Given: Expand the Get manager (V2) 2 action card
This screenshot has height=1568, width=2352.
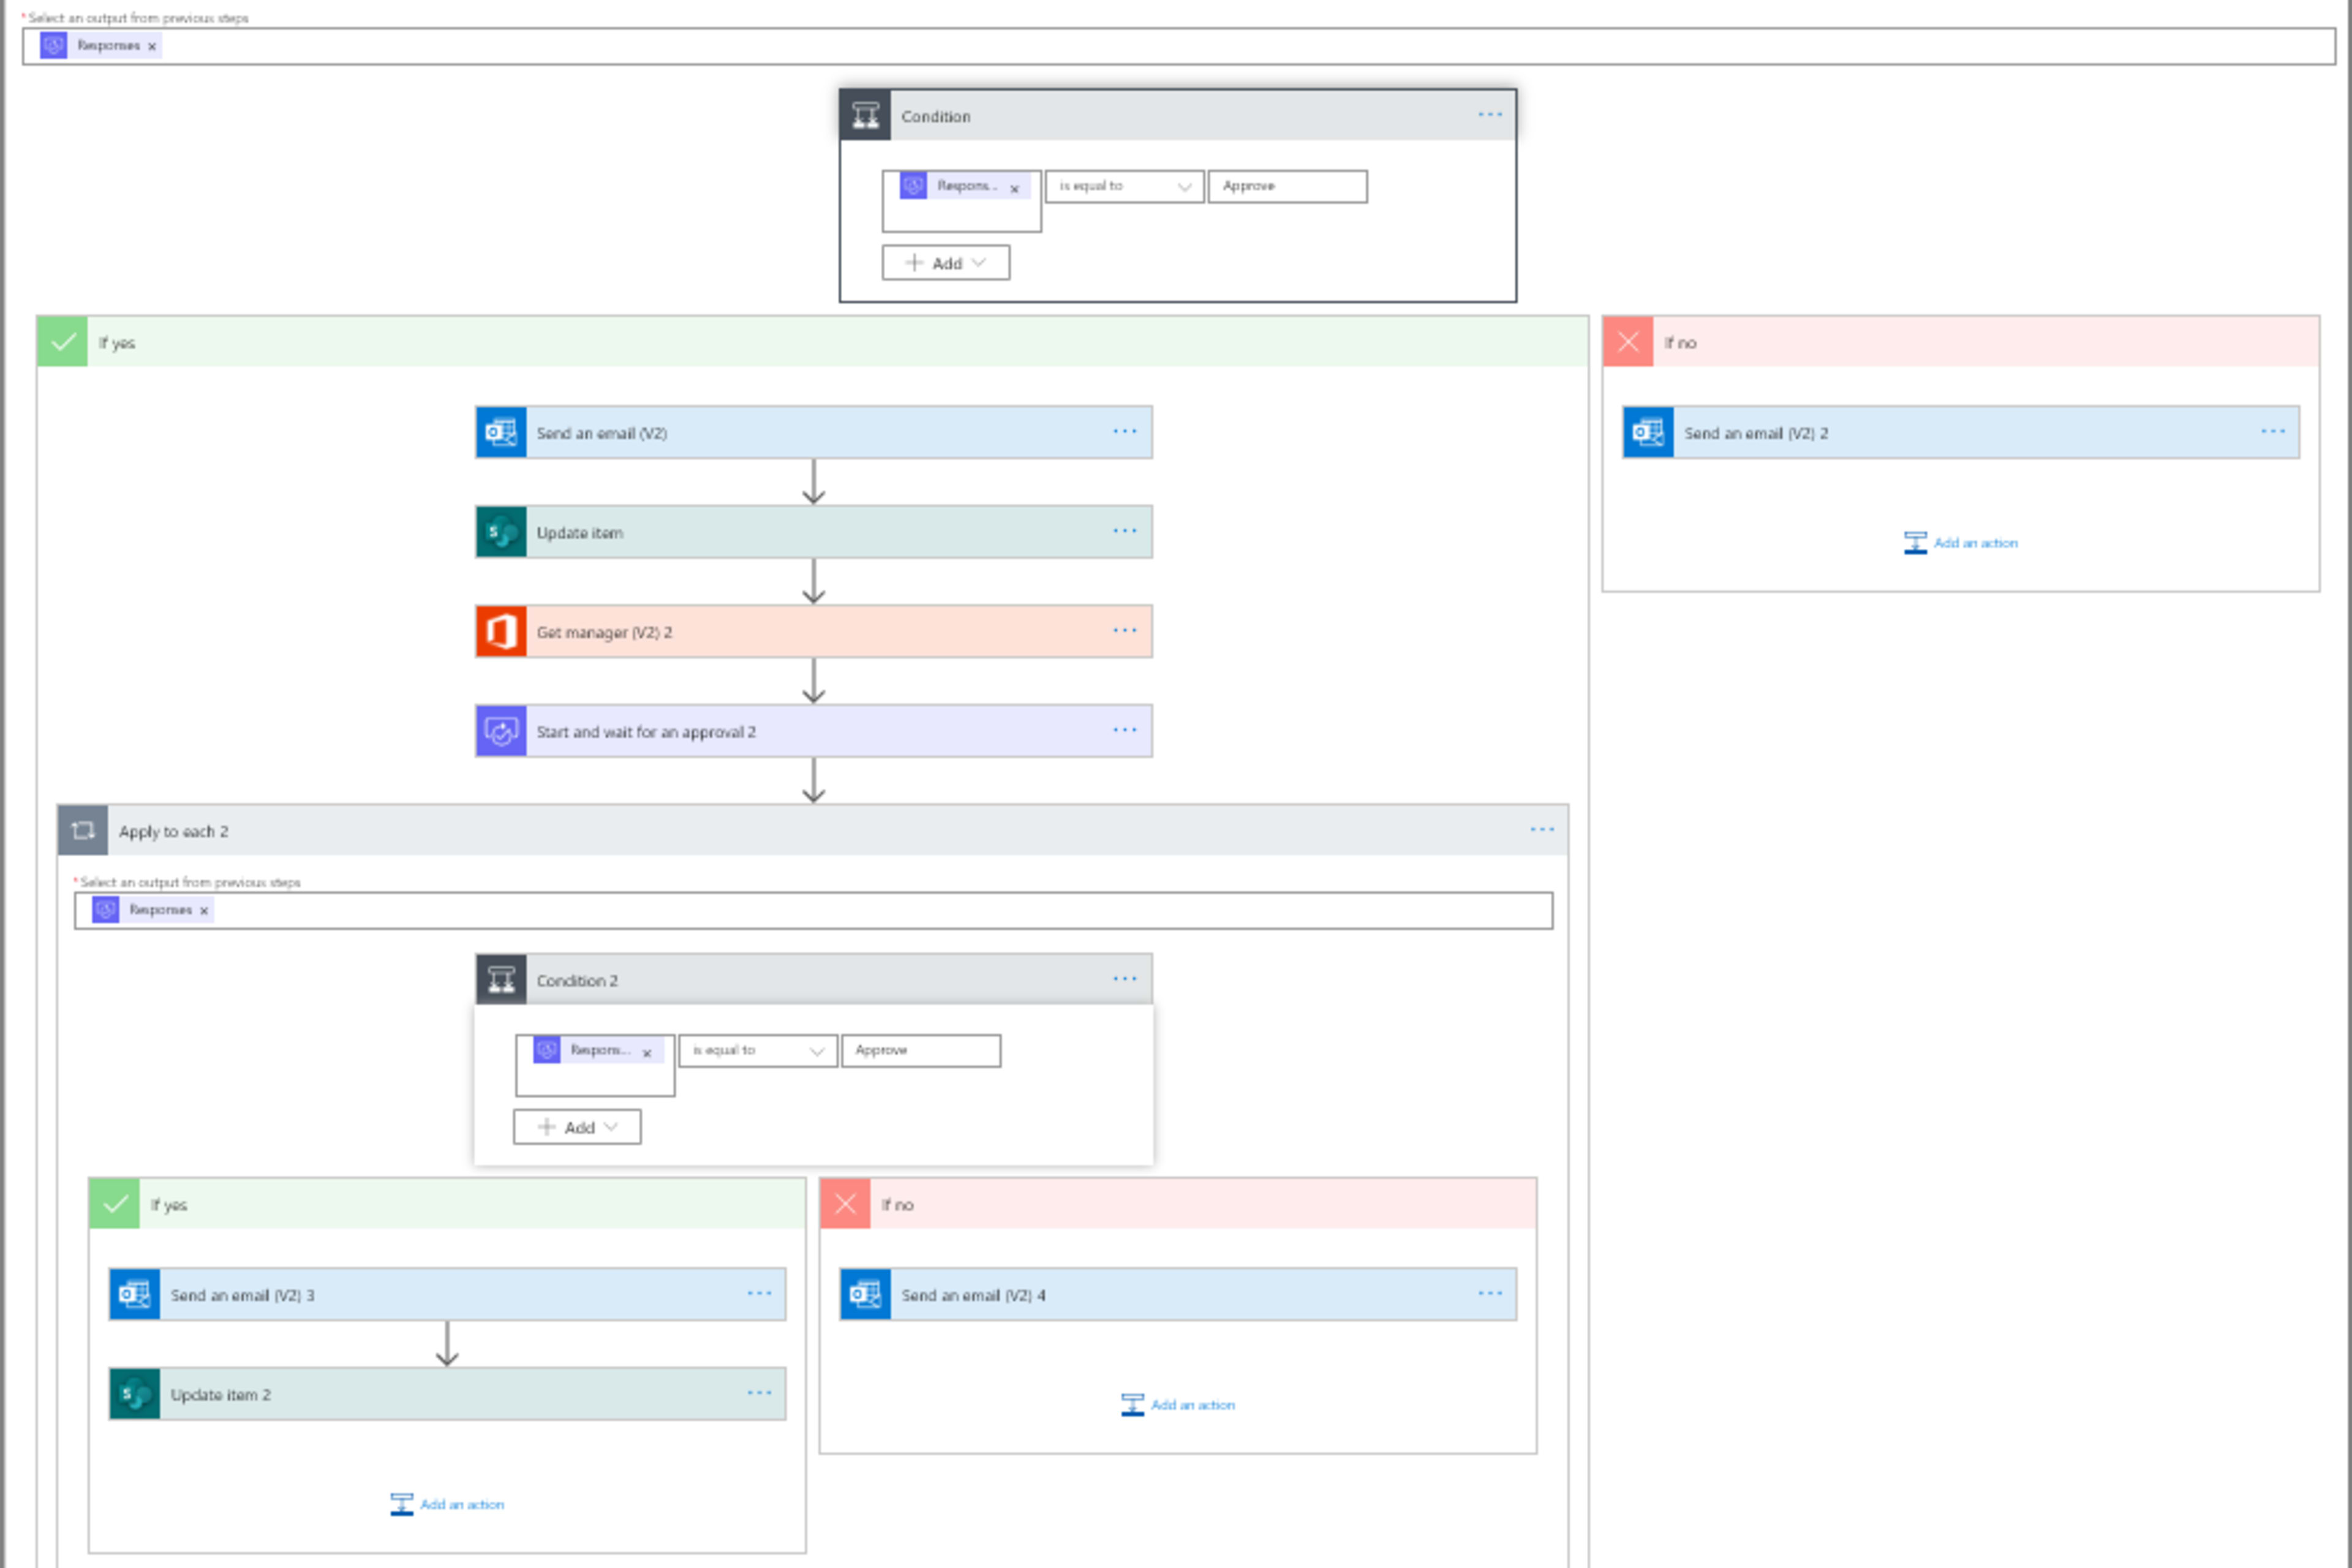Looking at the screenshot, I should tap(814, 631).
